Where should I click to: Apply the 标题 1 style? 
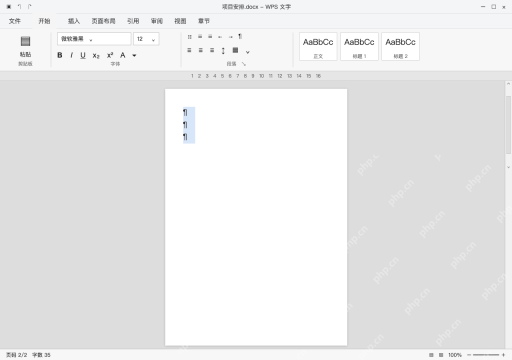tap(359, 46)
